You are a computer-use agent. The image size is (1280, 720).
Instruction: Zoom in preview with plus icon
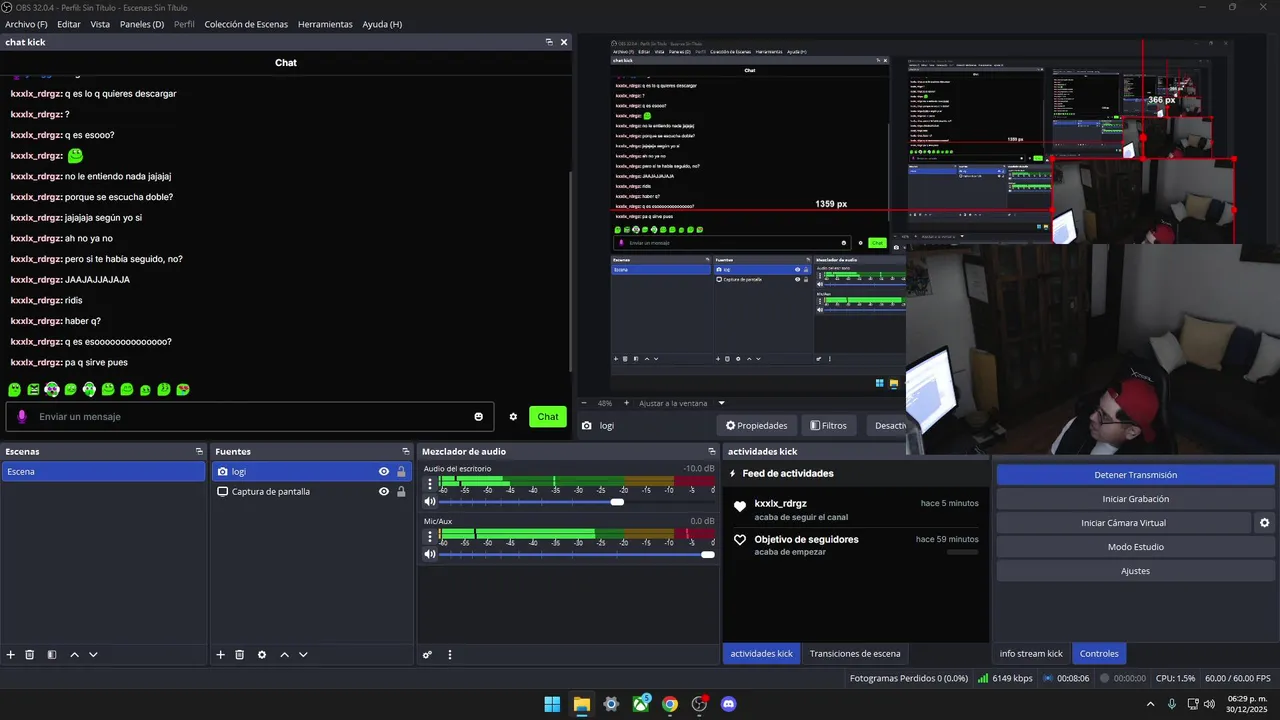click(x=626, y=403)
